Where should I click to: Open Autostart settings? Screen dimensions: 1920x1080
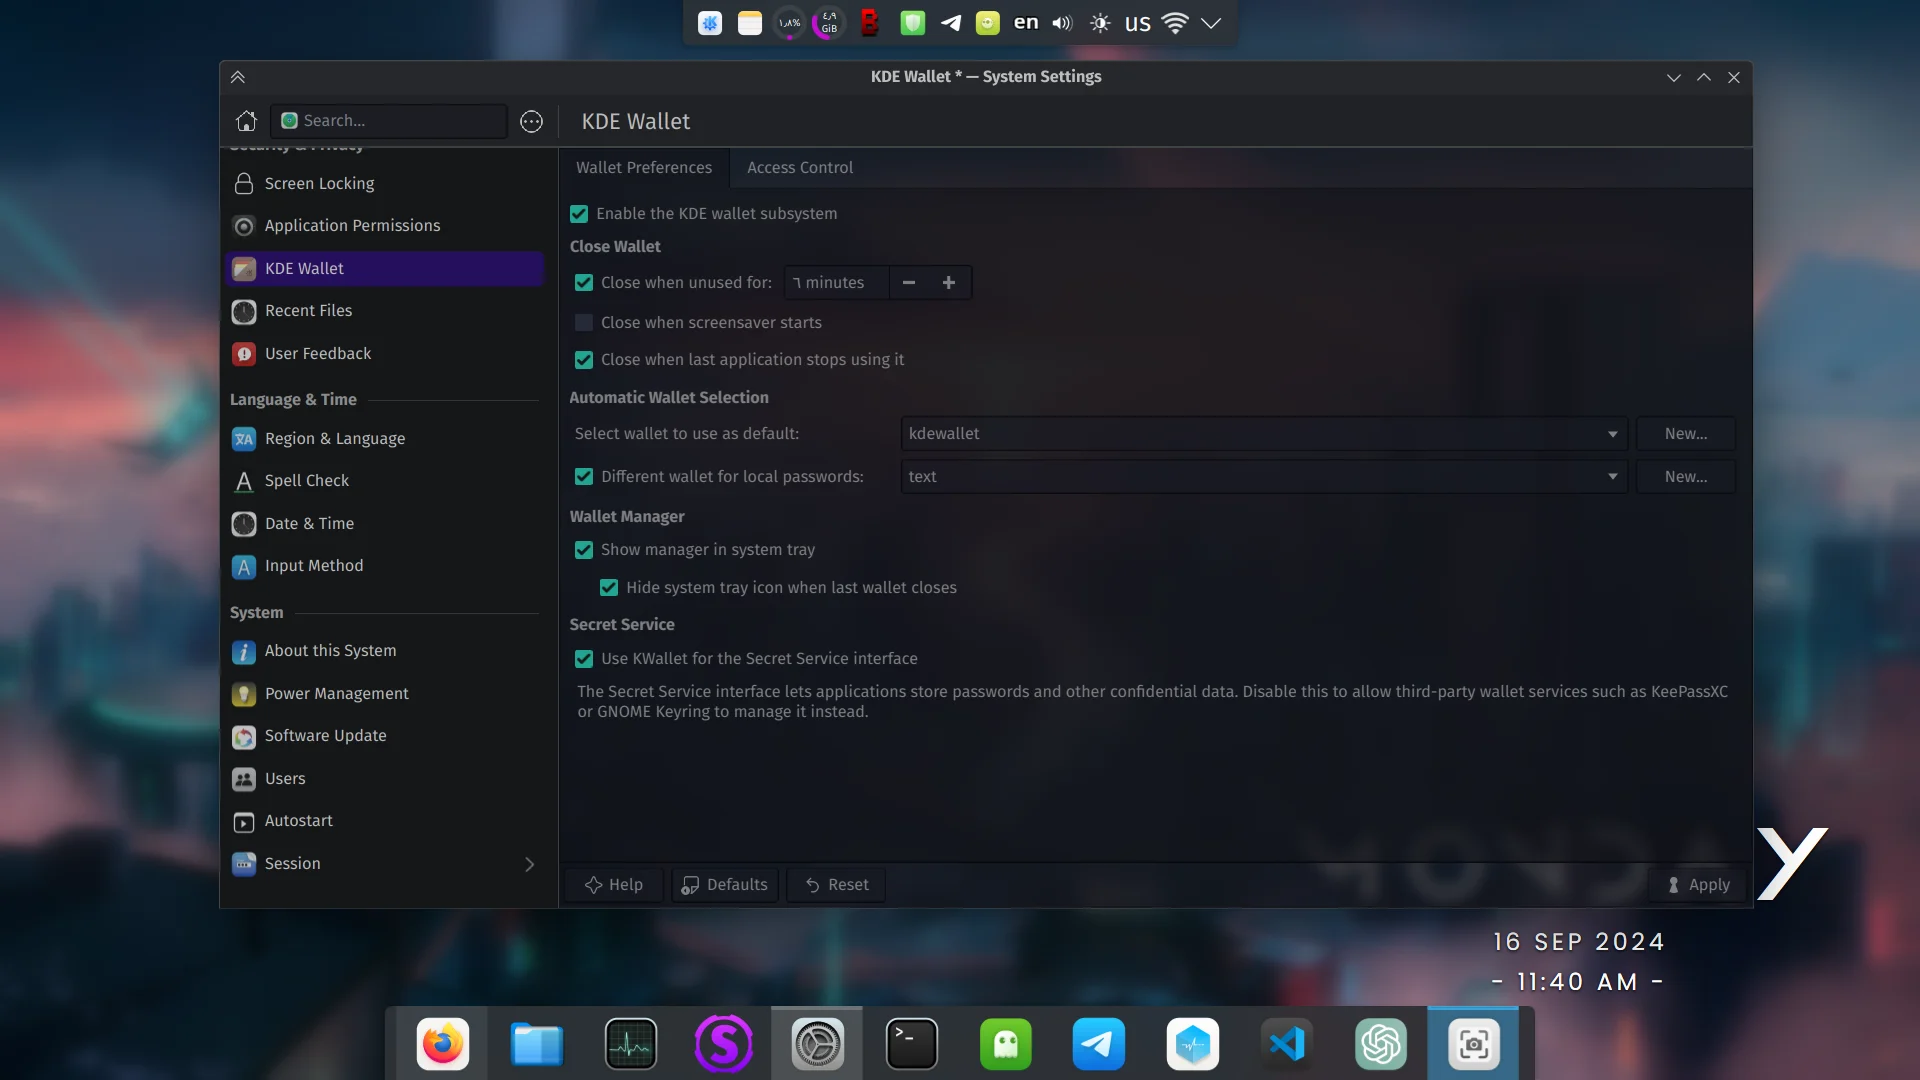click(x=384, y=821)
